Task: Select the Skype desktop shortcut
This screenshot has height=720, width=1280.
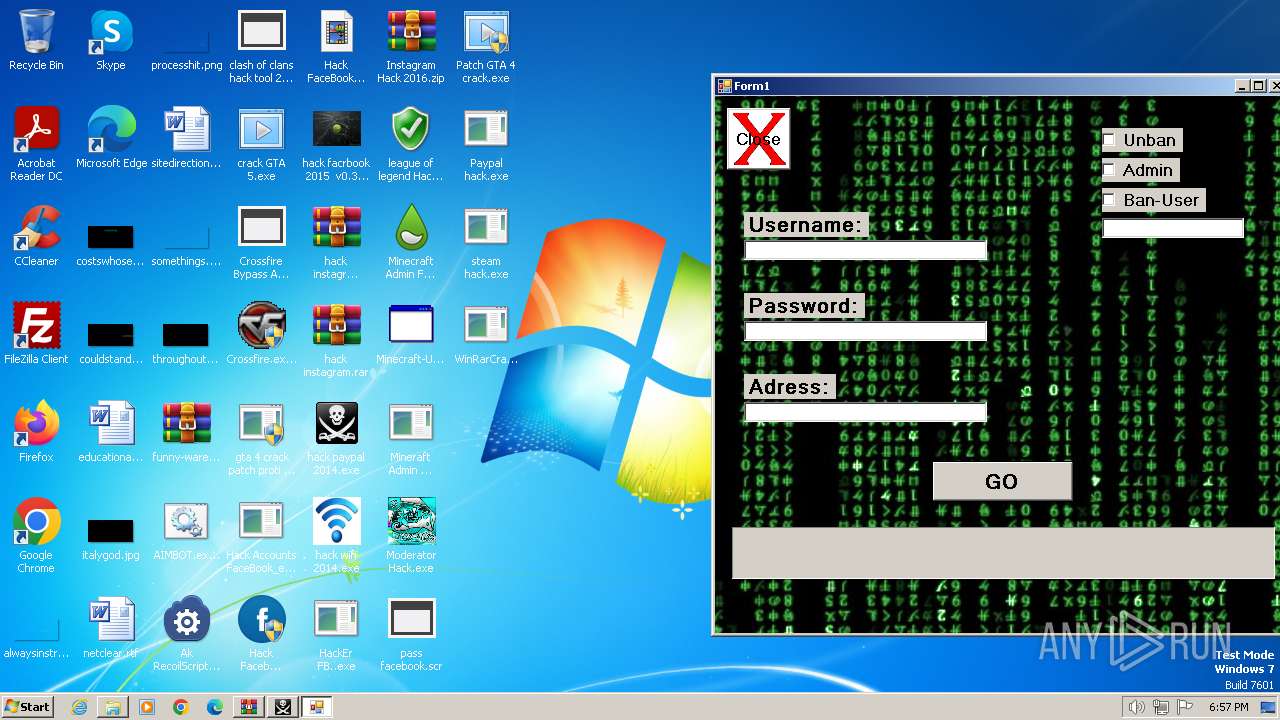Action: pos(111,41)
